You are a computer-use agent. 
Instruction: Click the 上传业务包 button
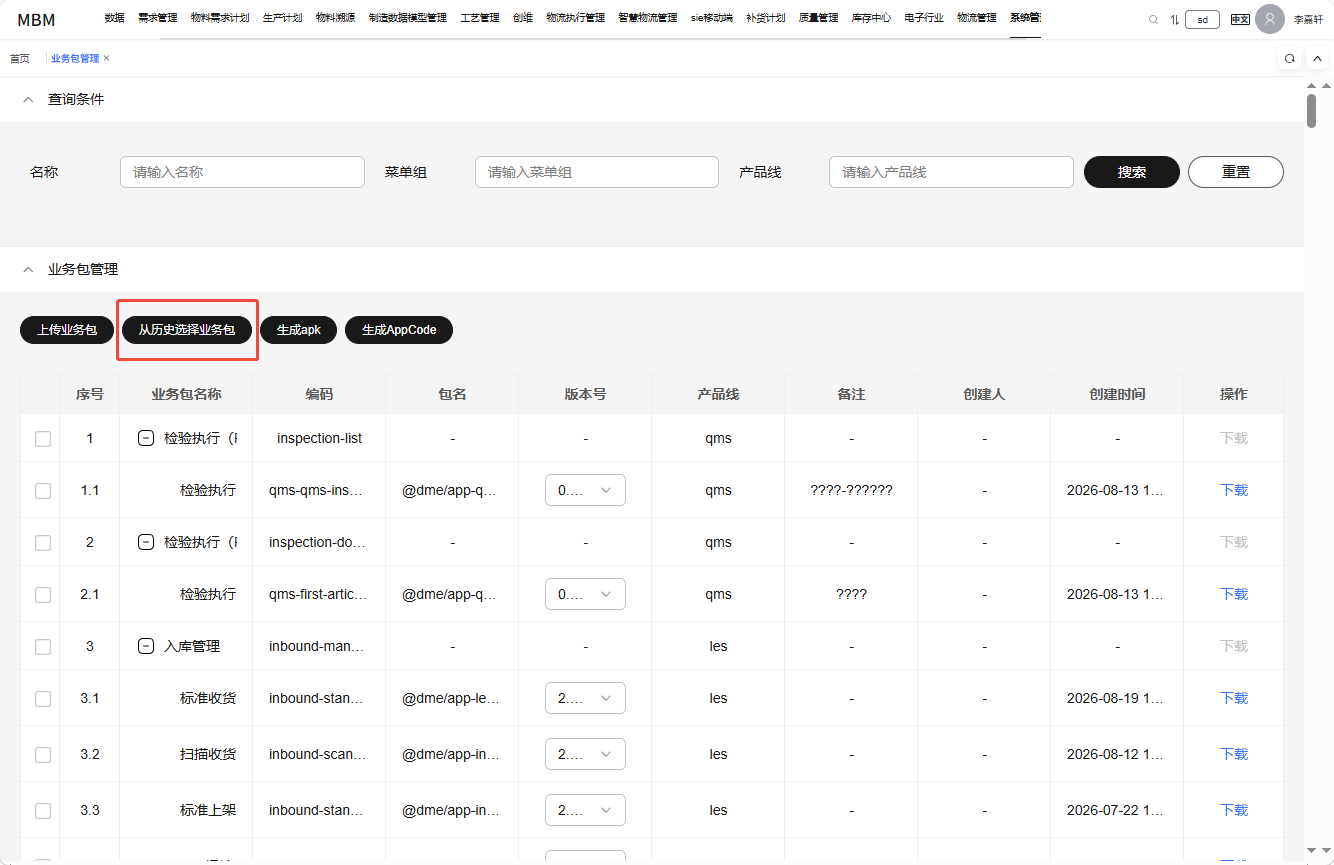(67, 330)
